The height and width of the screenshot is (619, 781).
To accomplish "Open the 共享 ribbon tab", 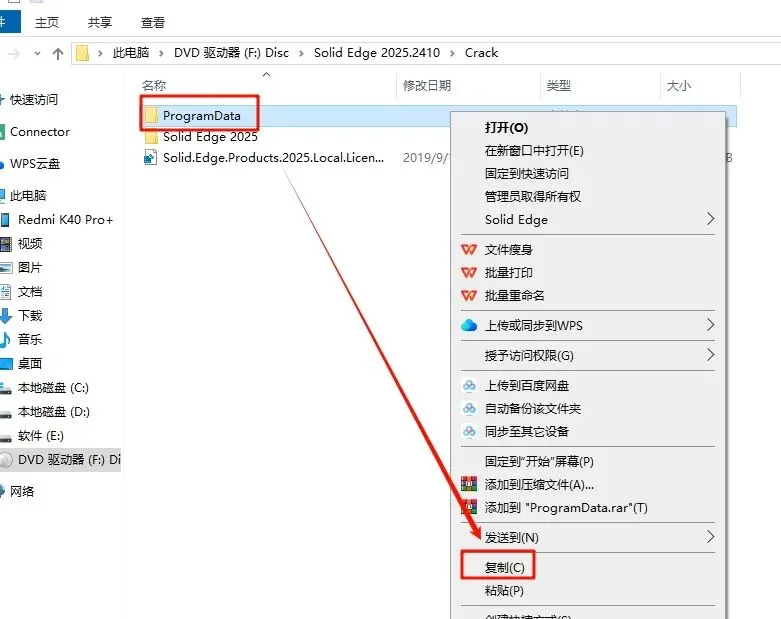I will pyautogui.click(x=100, y=22).
